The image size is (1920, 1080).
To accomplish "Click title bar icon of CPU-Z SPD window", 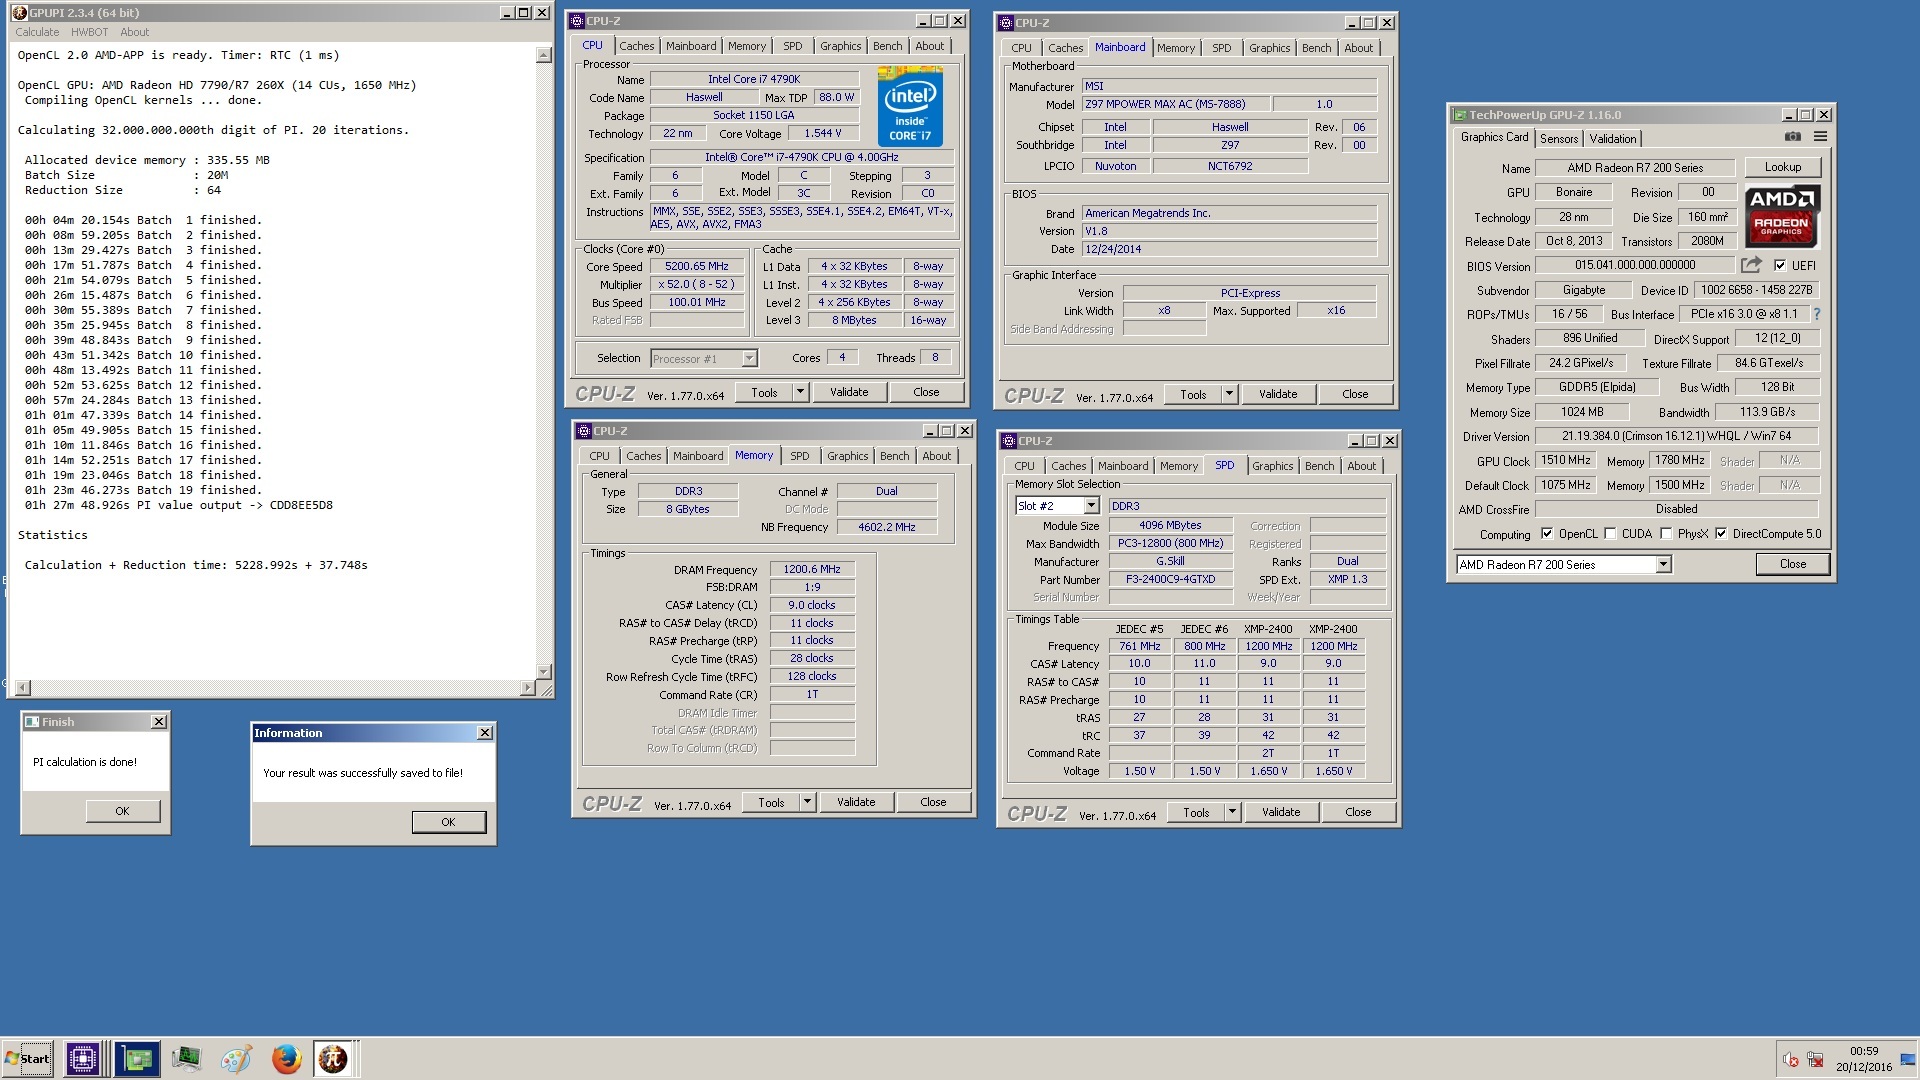I will pyautogui.click(x=1009, y=441).
